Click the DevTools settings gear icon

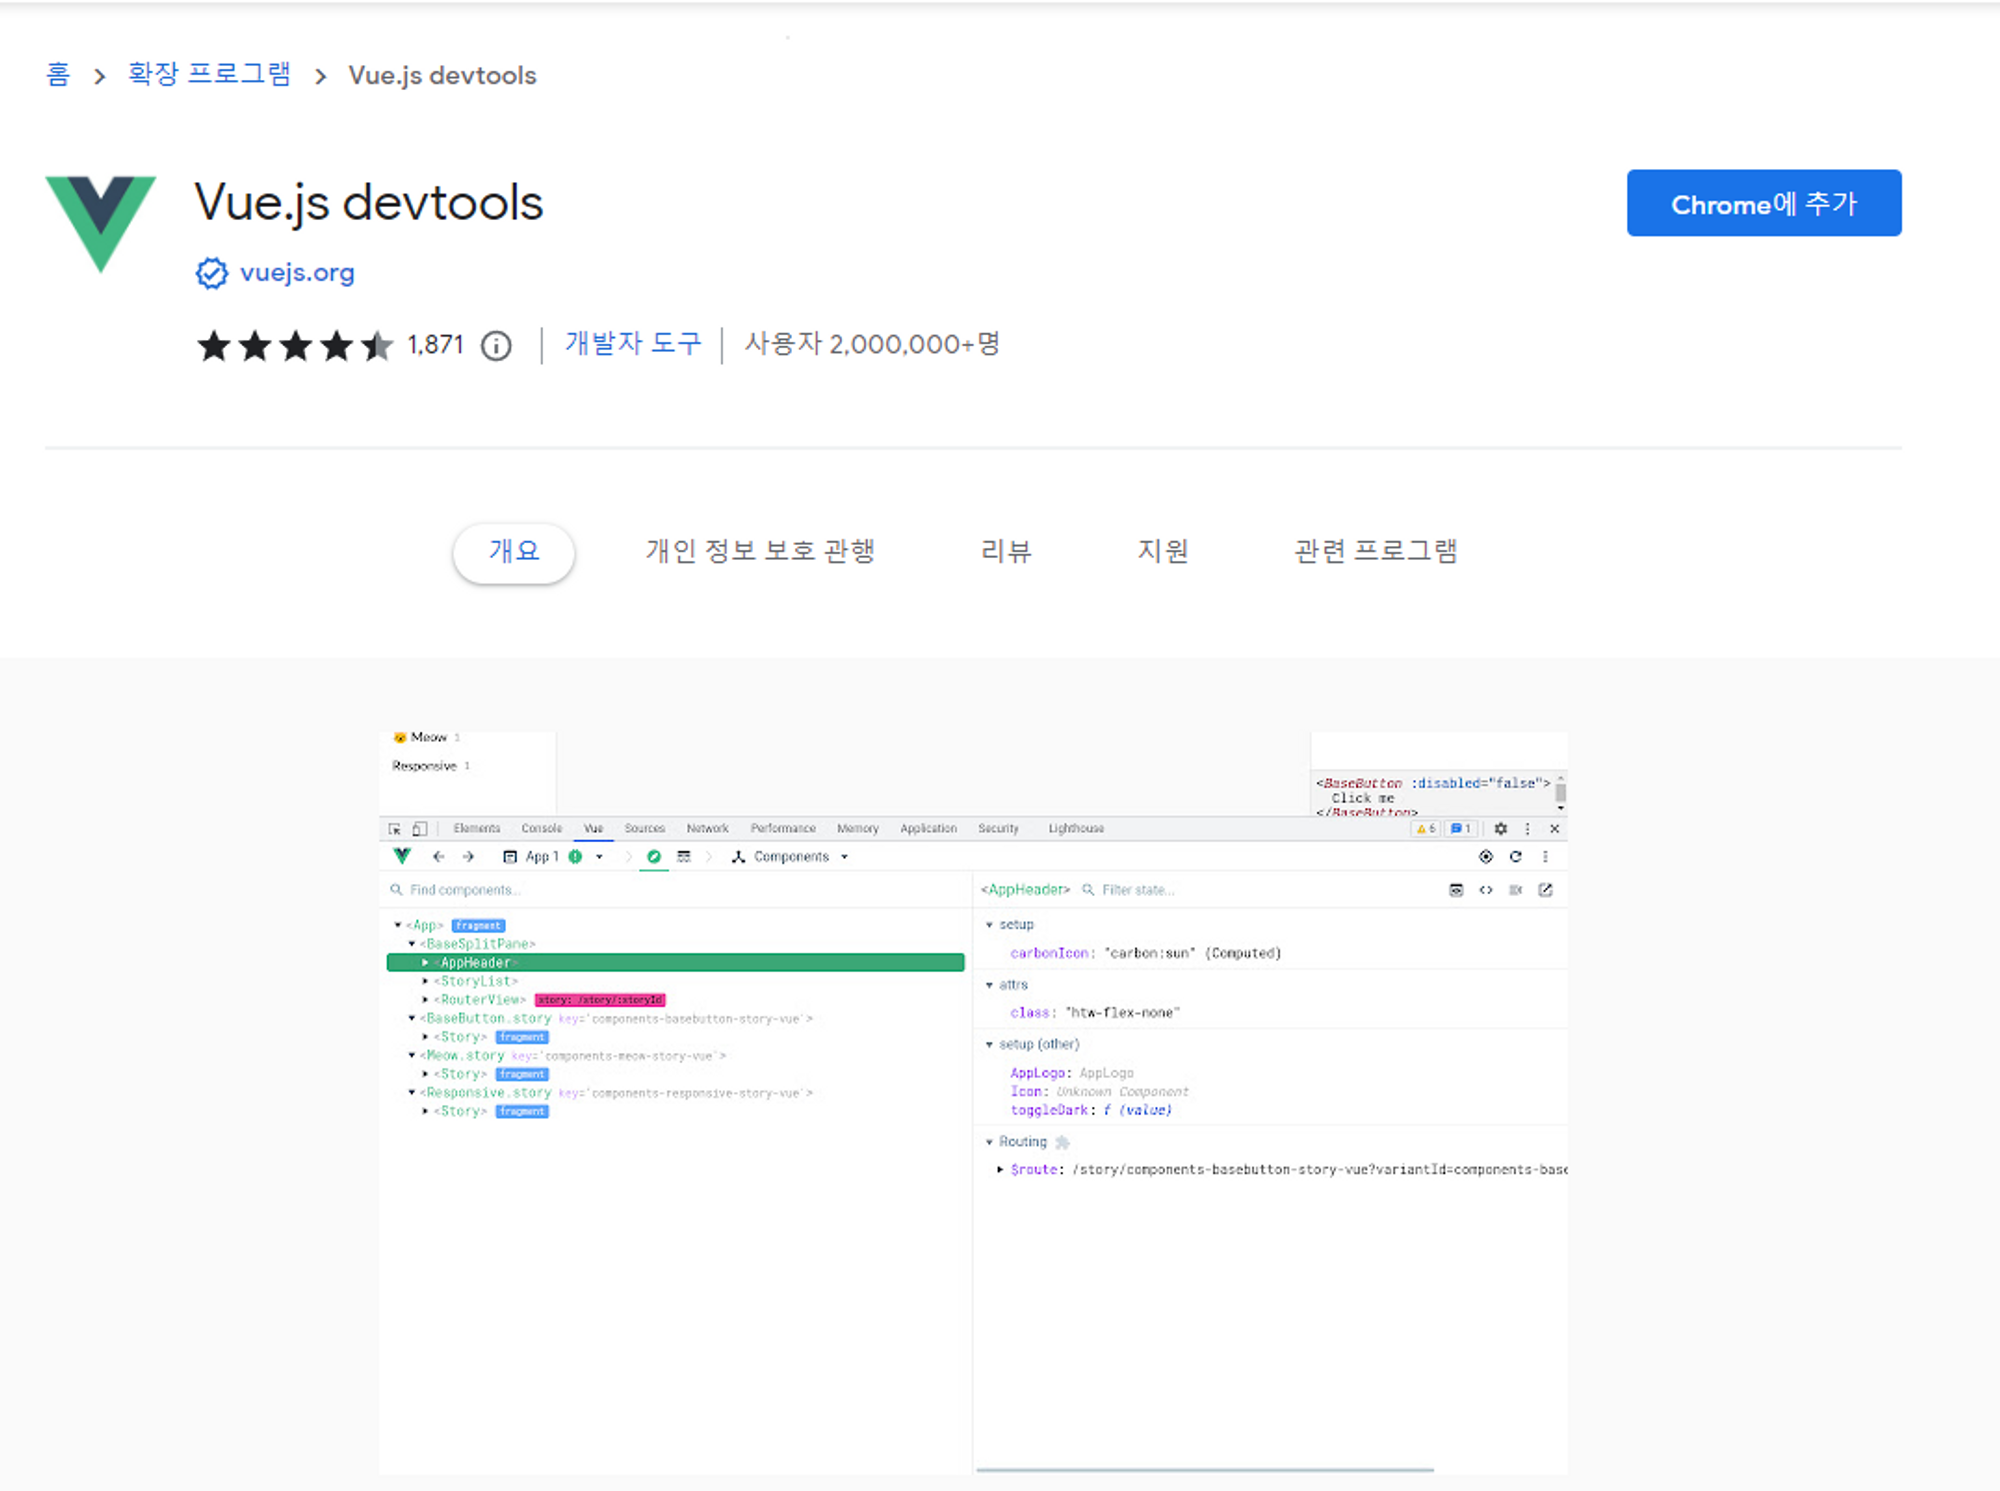point(1500,829)
